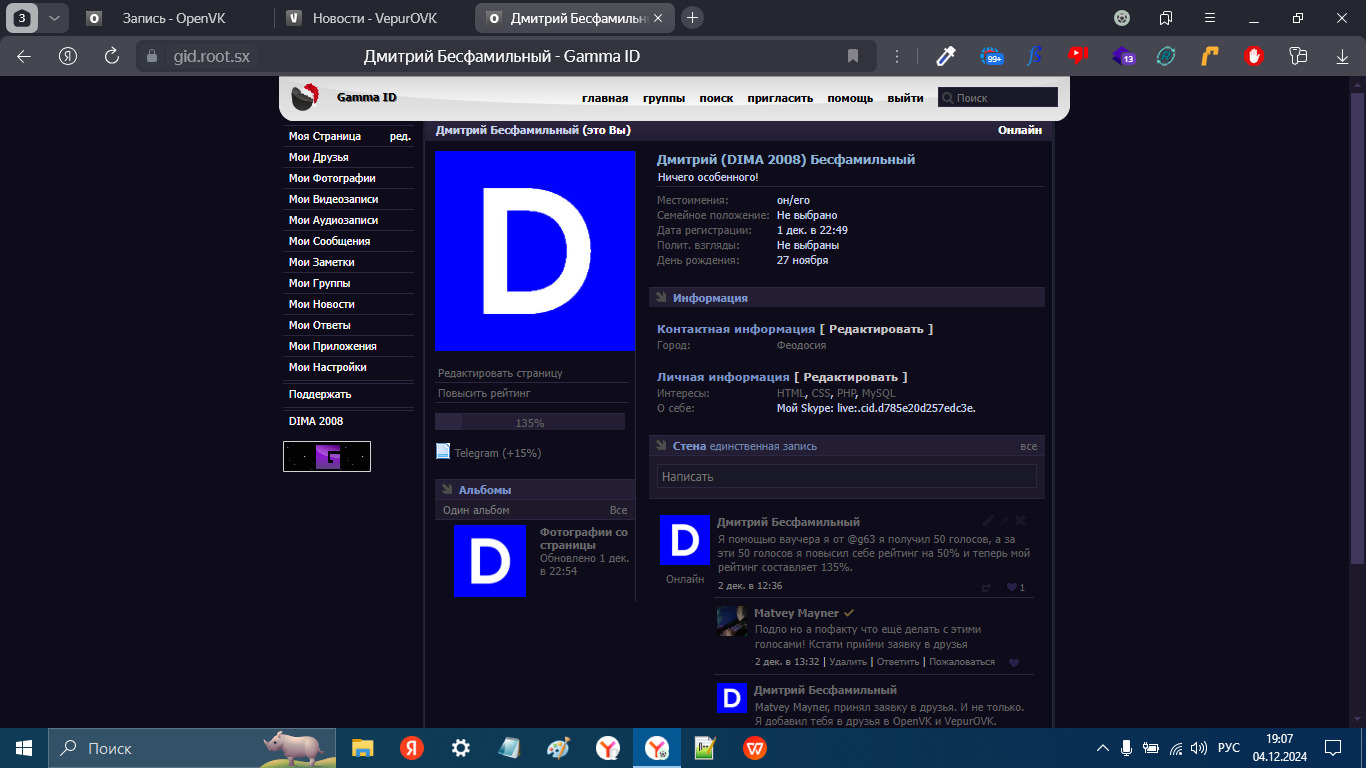Reload the page with the refresh icon
This screenshot has width=1366, height=768.
(112, 56)
